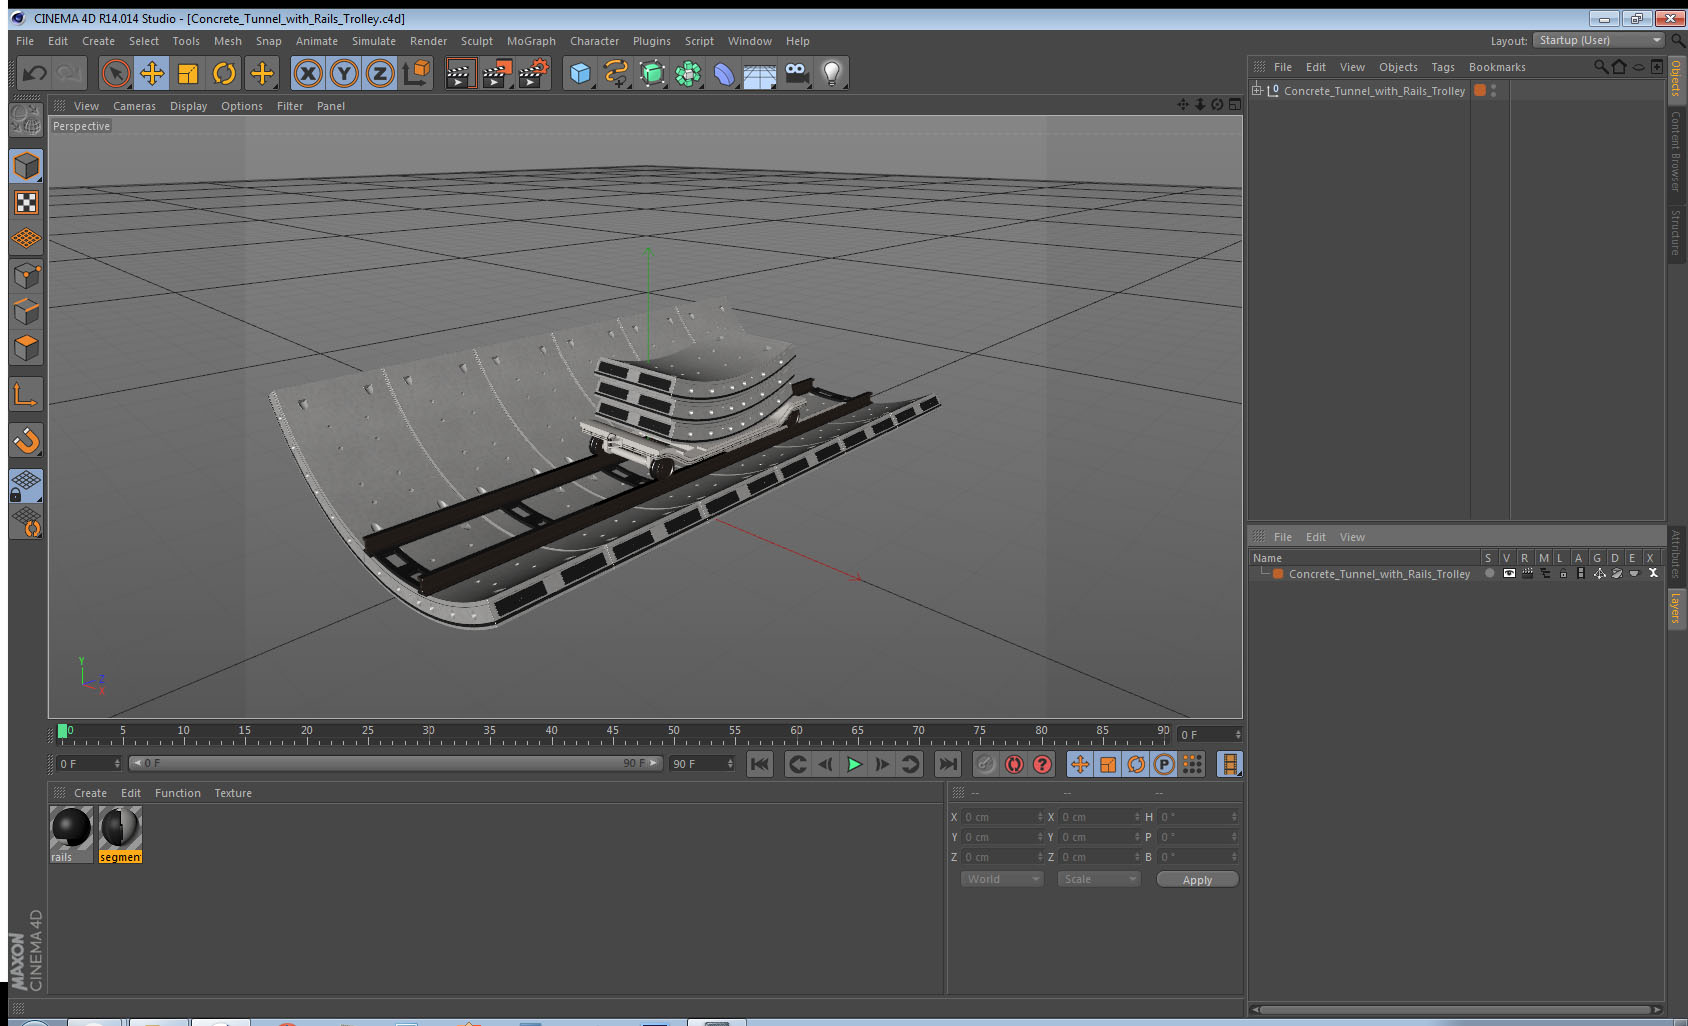Go to start of animation

coord(760,764)
